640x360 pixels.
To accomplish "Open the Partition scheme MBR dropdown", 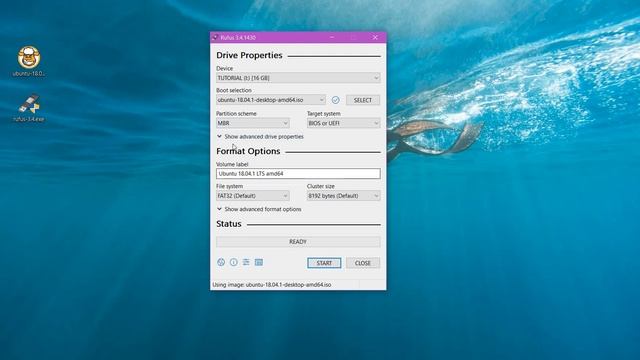I will (x=253, y=123).
